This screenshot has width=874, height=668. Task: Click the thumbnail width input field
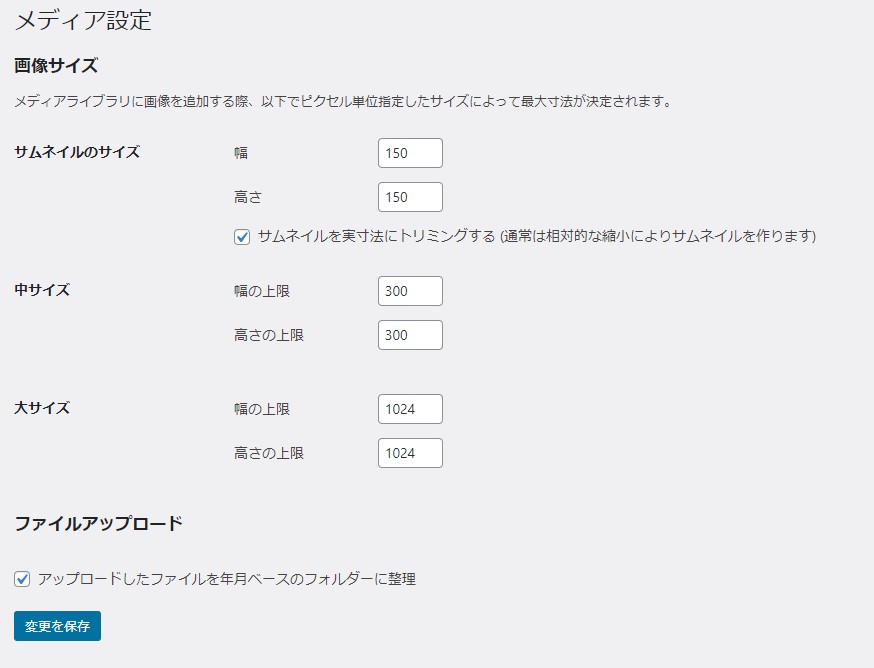pyautogui.click(x=410, y=153)
